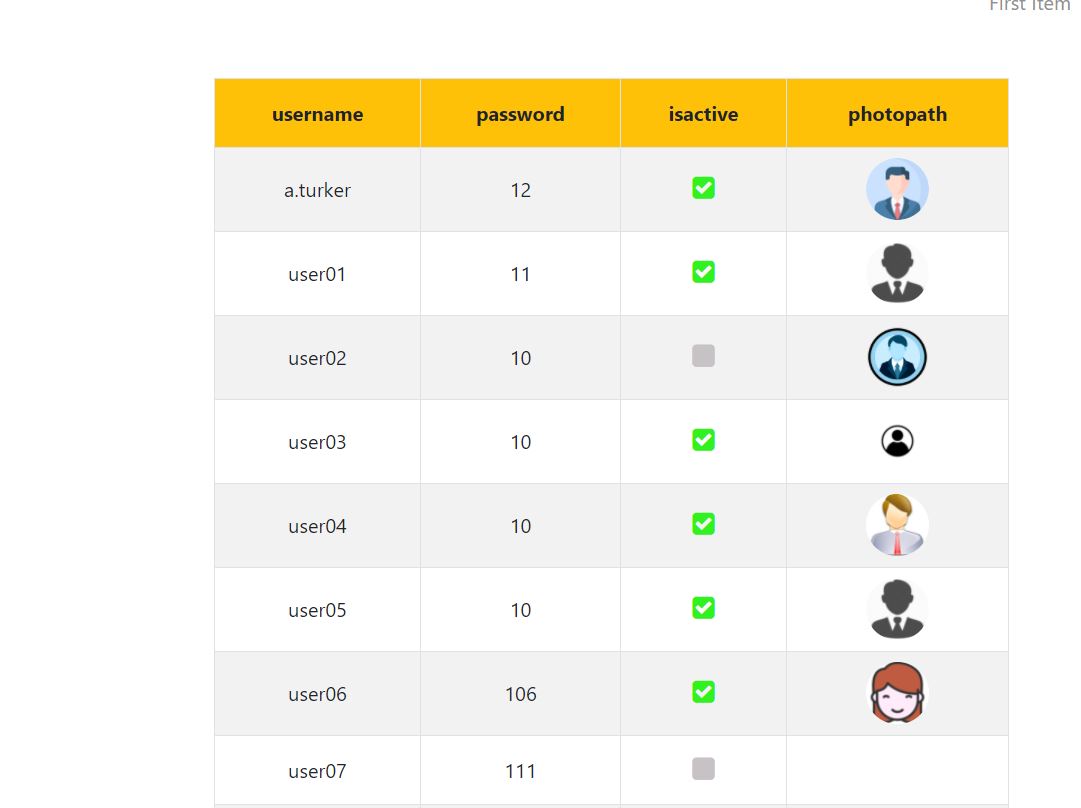1081x808 pixels.
Task: Select the user05 username cell
Action: pos(317,610)
